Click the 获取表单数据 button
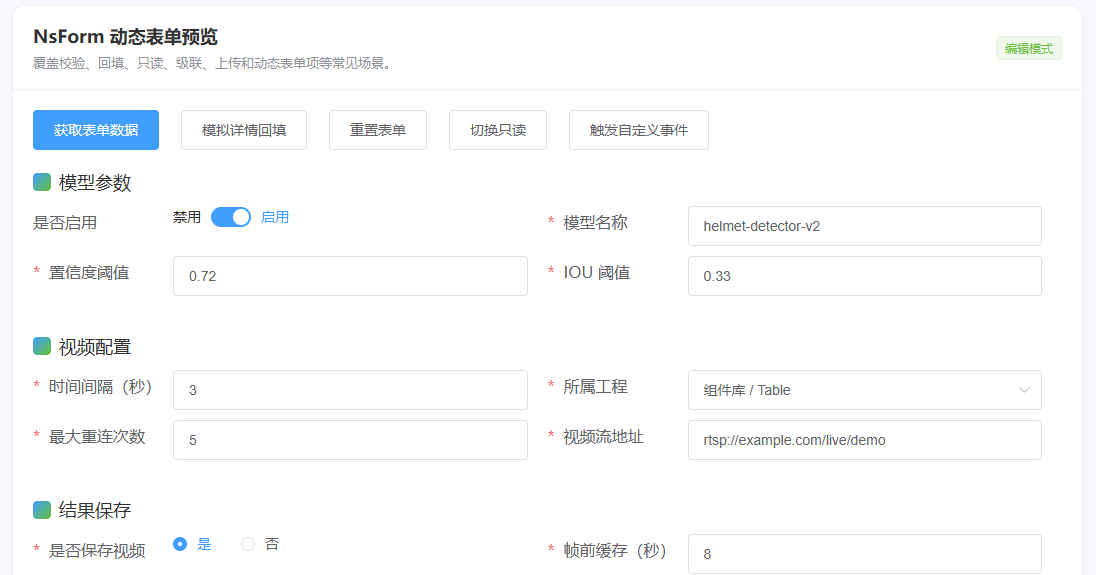Screen dimensions: 1096x575 [96, 130]
